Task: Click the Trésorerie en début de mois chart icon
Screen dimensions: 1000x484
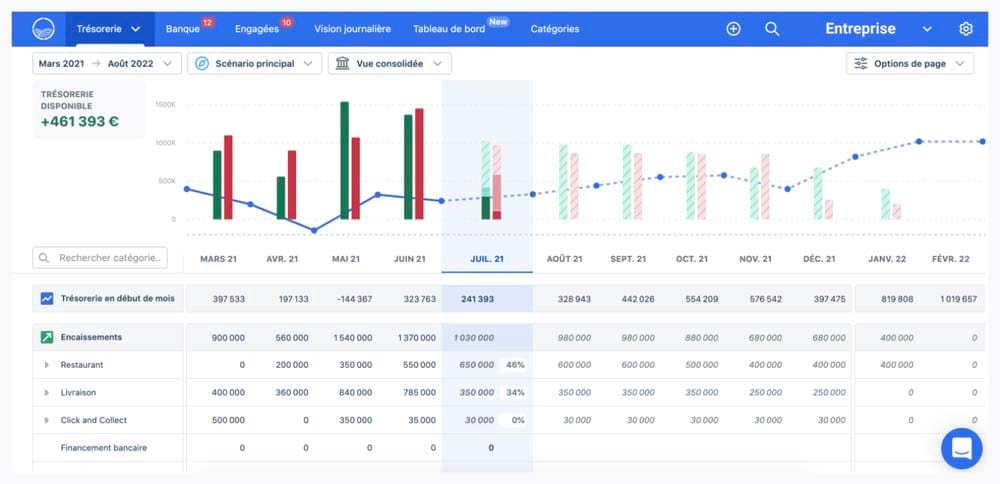Action: (47, 298)
